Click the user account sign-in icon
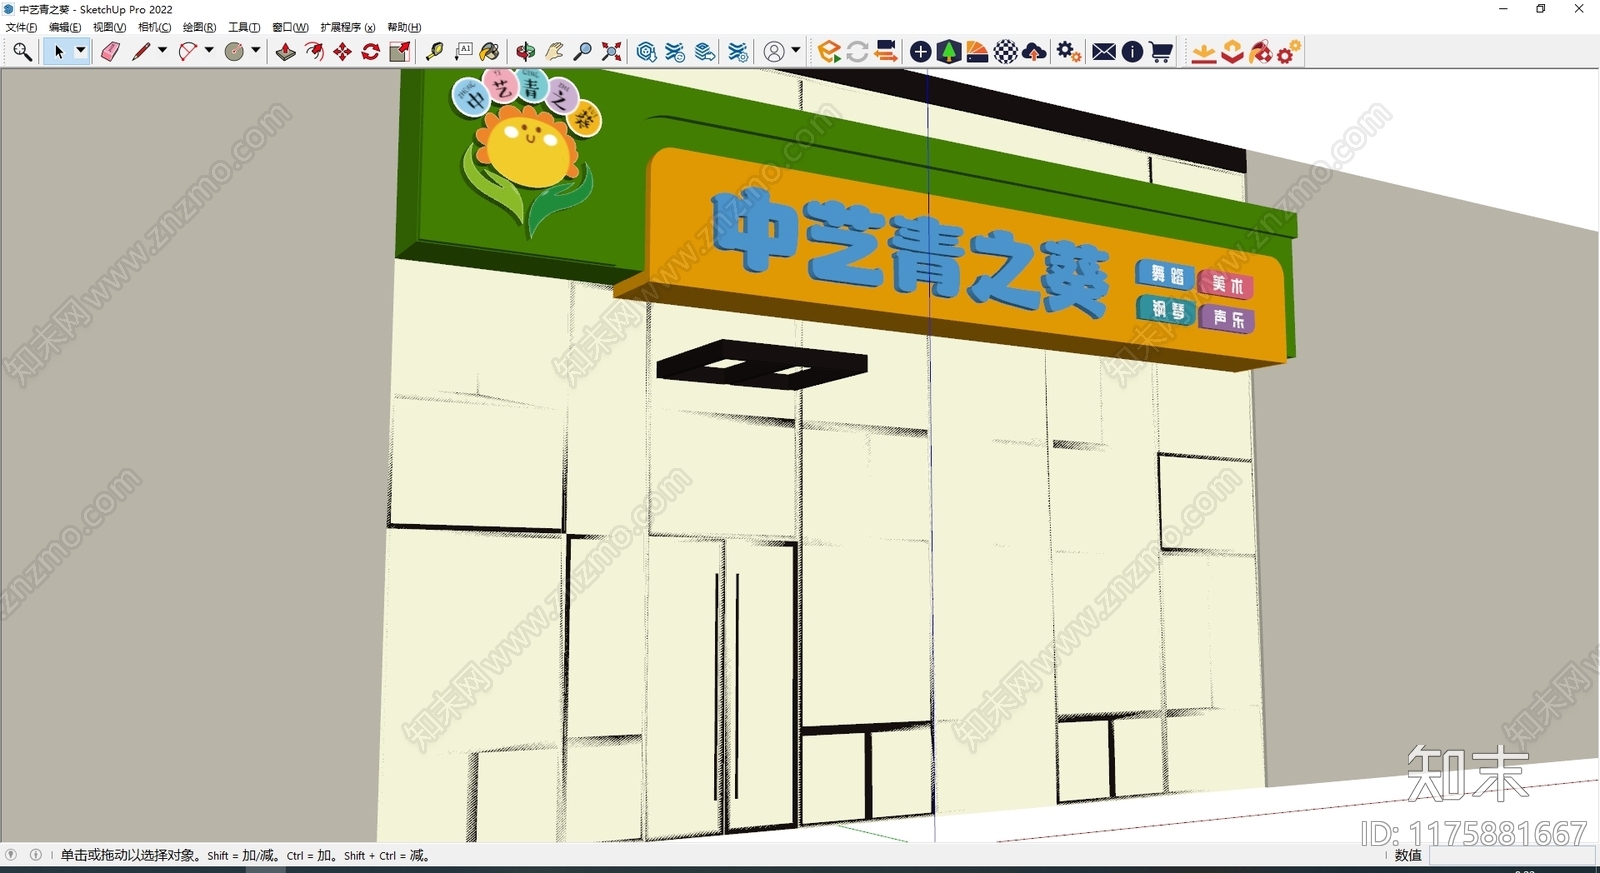The image size is (1600, 873). tap(774, 52)
